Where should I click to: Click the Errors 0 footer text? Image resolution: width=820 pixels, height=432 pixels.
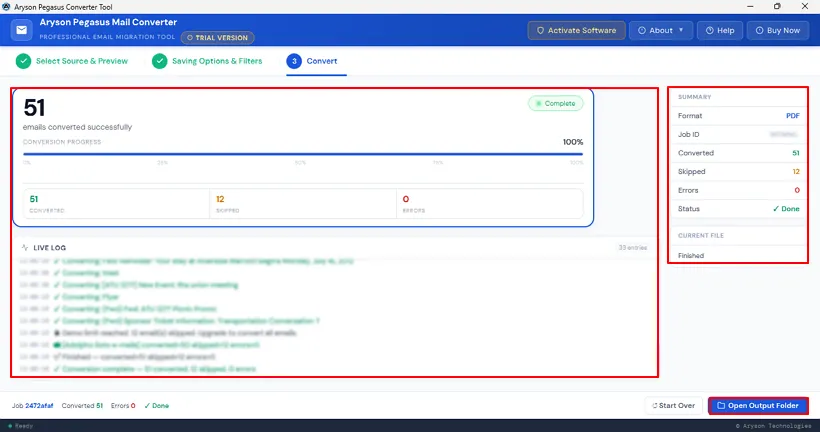point(123,406)
